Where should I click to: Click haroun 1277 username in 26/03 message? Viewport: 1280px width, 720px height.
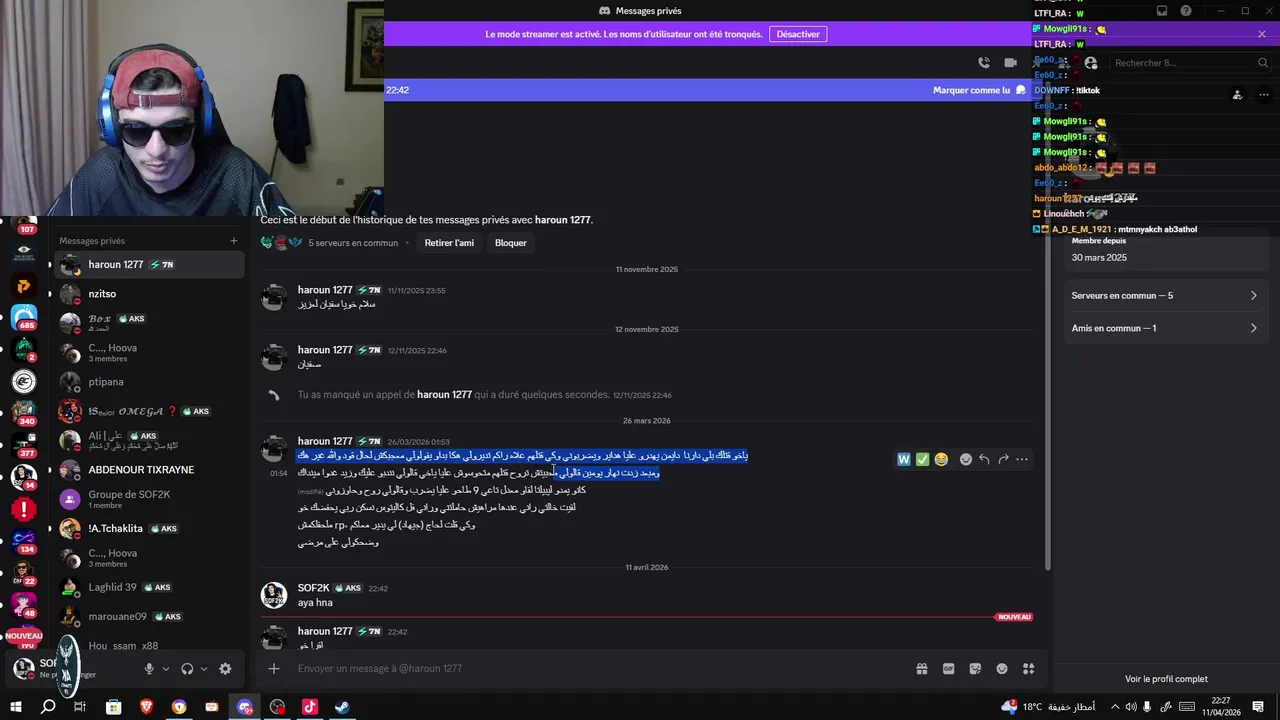[x=325, y=441]
